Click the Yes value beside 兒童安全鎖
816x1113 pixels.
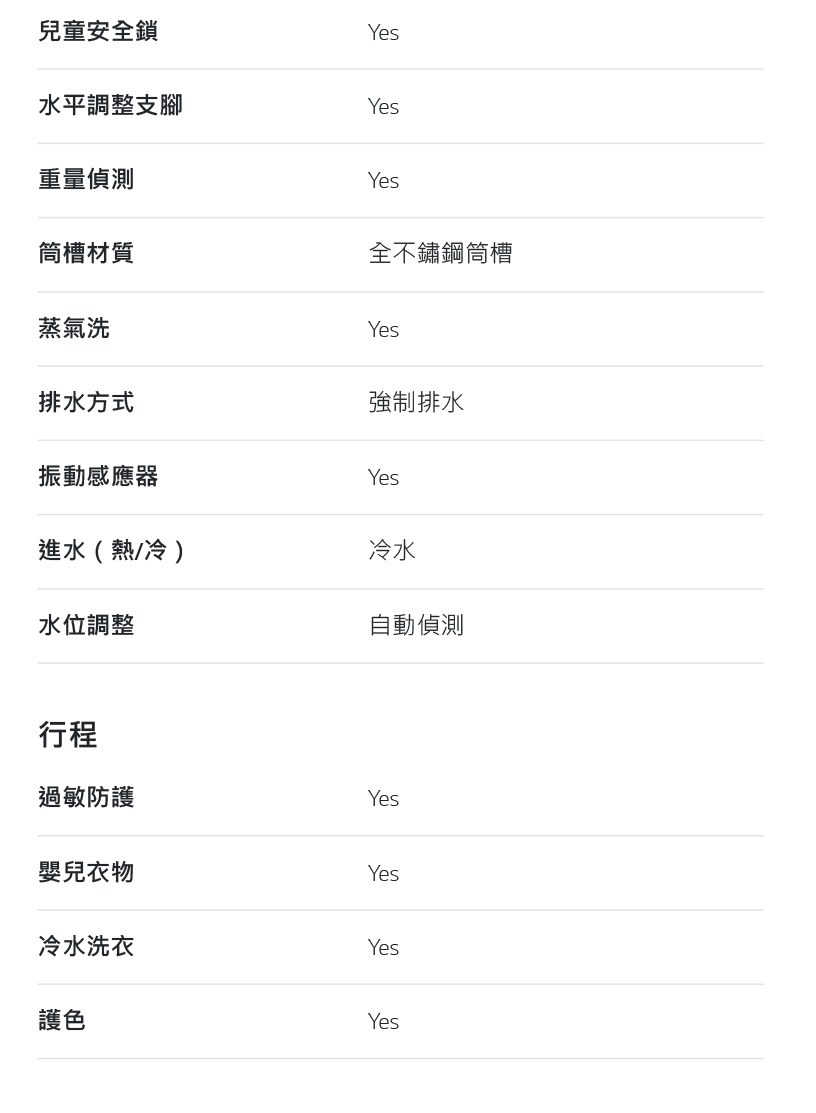(x=383, y=33)
